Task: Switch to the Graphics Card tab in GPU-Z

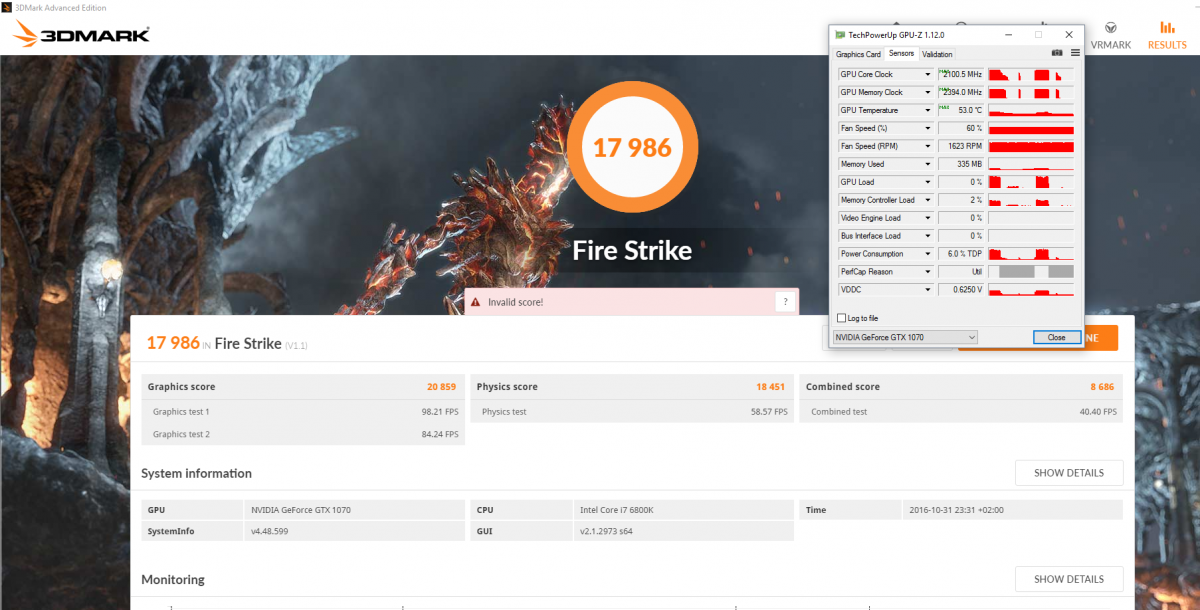Action: pos(858,54)
